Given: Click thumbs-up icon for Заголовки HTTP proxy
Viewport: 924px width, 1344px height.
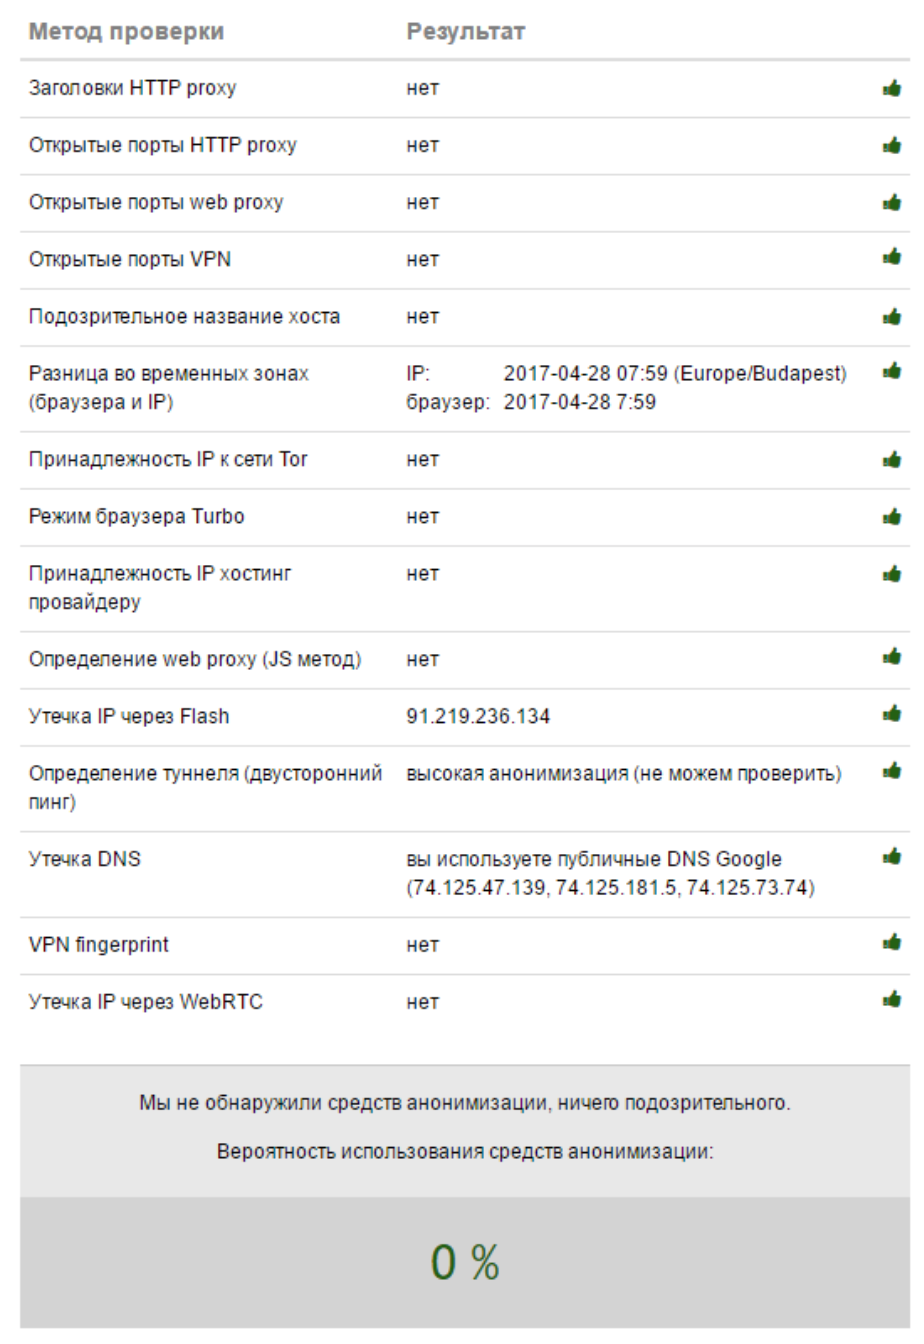Looking at the screenshot, I should 891,89.
